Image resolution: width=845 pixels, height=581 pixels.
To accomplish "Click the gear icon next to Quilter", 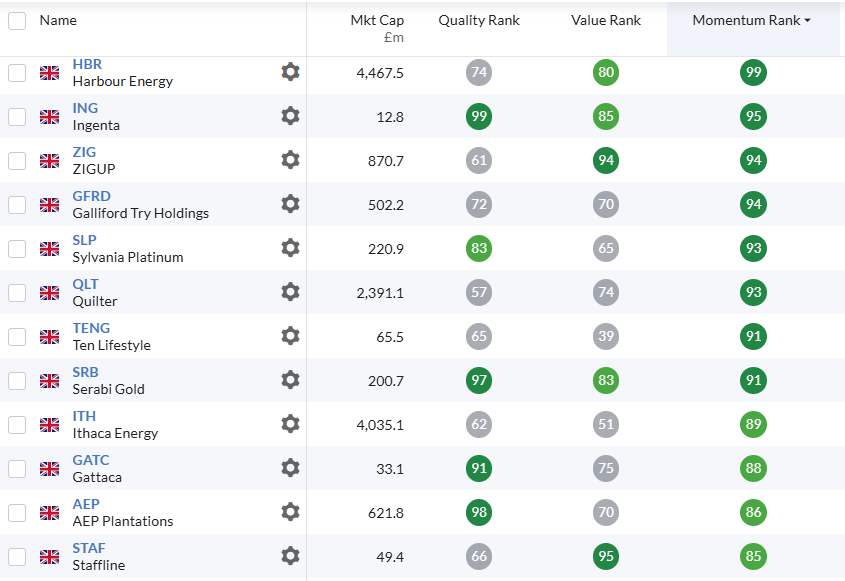I will tap(290, 292).
